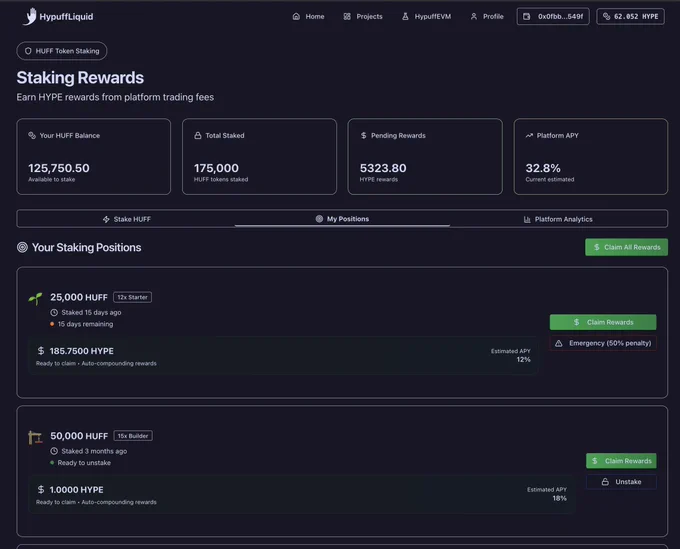This screenshot has height=549, width=680.
Task: Click the Ready to unstake status text
Action: [x=84, y=463]
